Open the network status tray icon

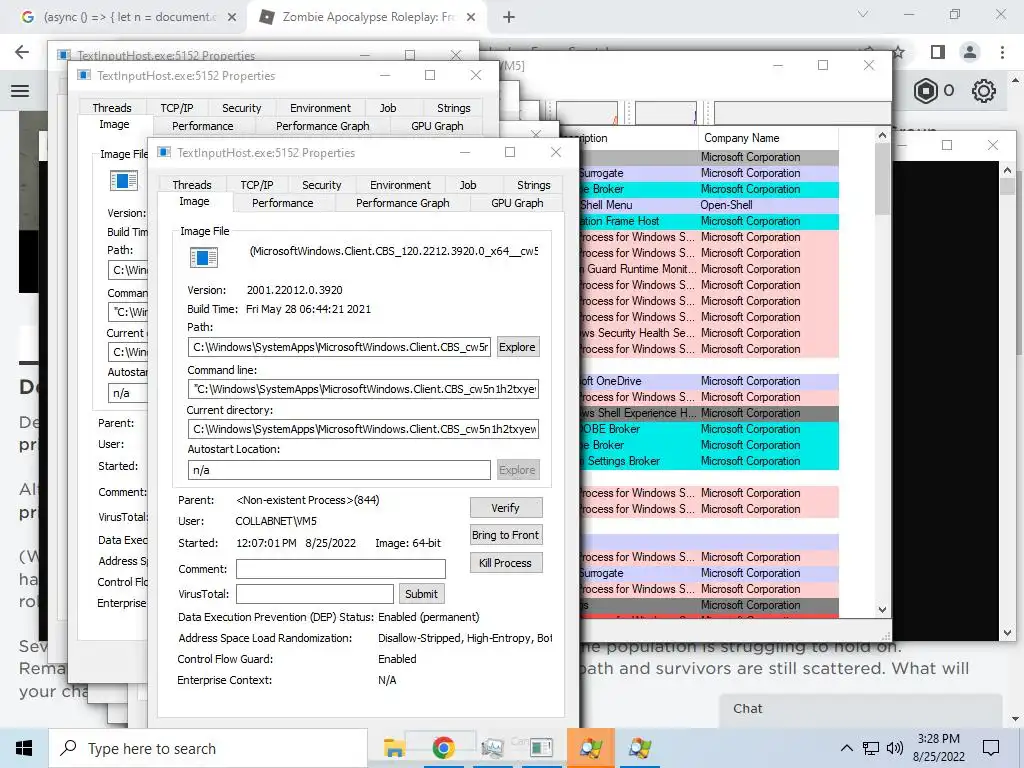pyautogui.click(x=871, y=748)
